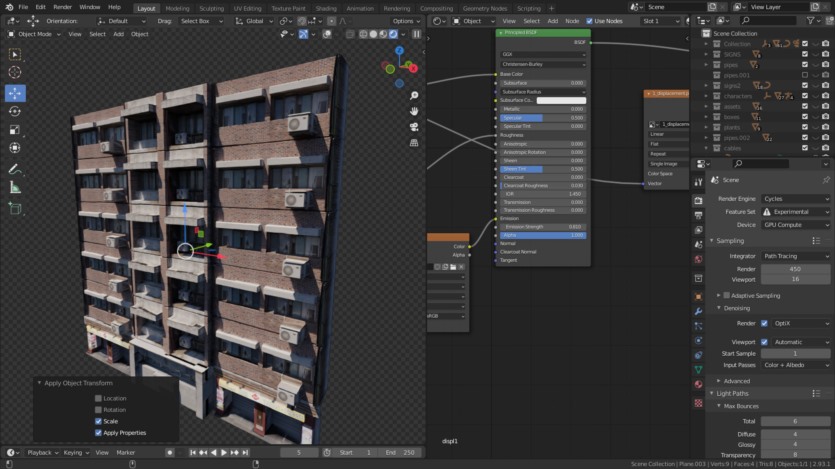The image size is (835, 469).
Task: Select the Cursor tool
Action: click(x=15, y=72)
